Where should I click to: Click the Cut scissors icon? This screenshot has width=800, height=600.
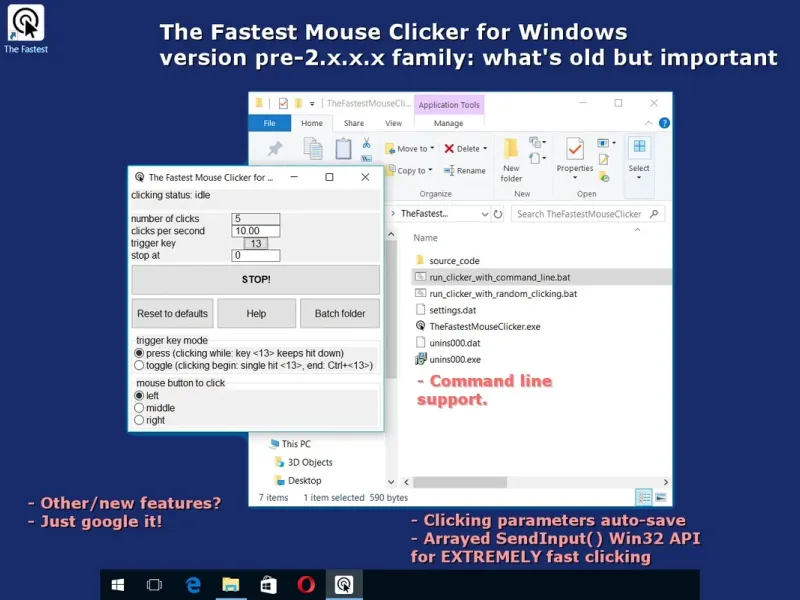(366, 143)
